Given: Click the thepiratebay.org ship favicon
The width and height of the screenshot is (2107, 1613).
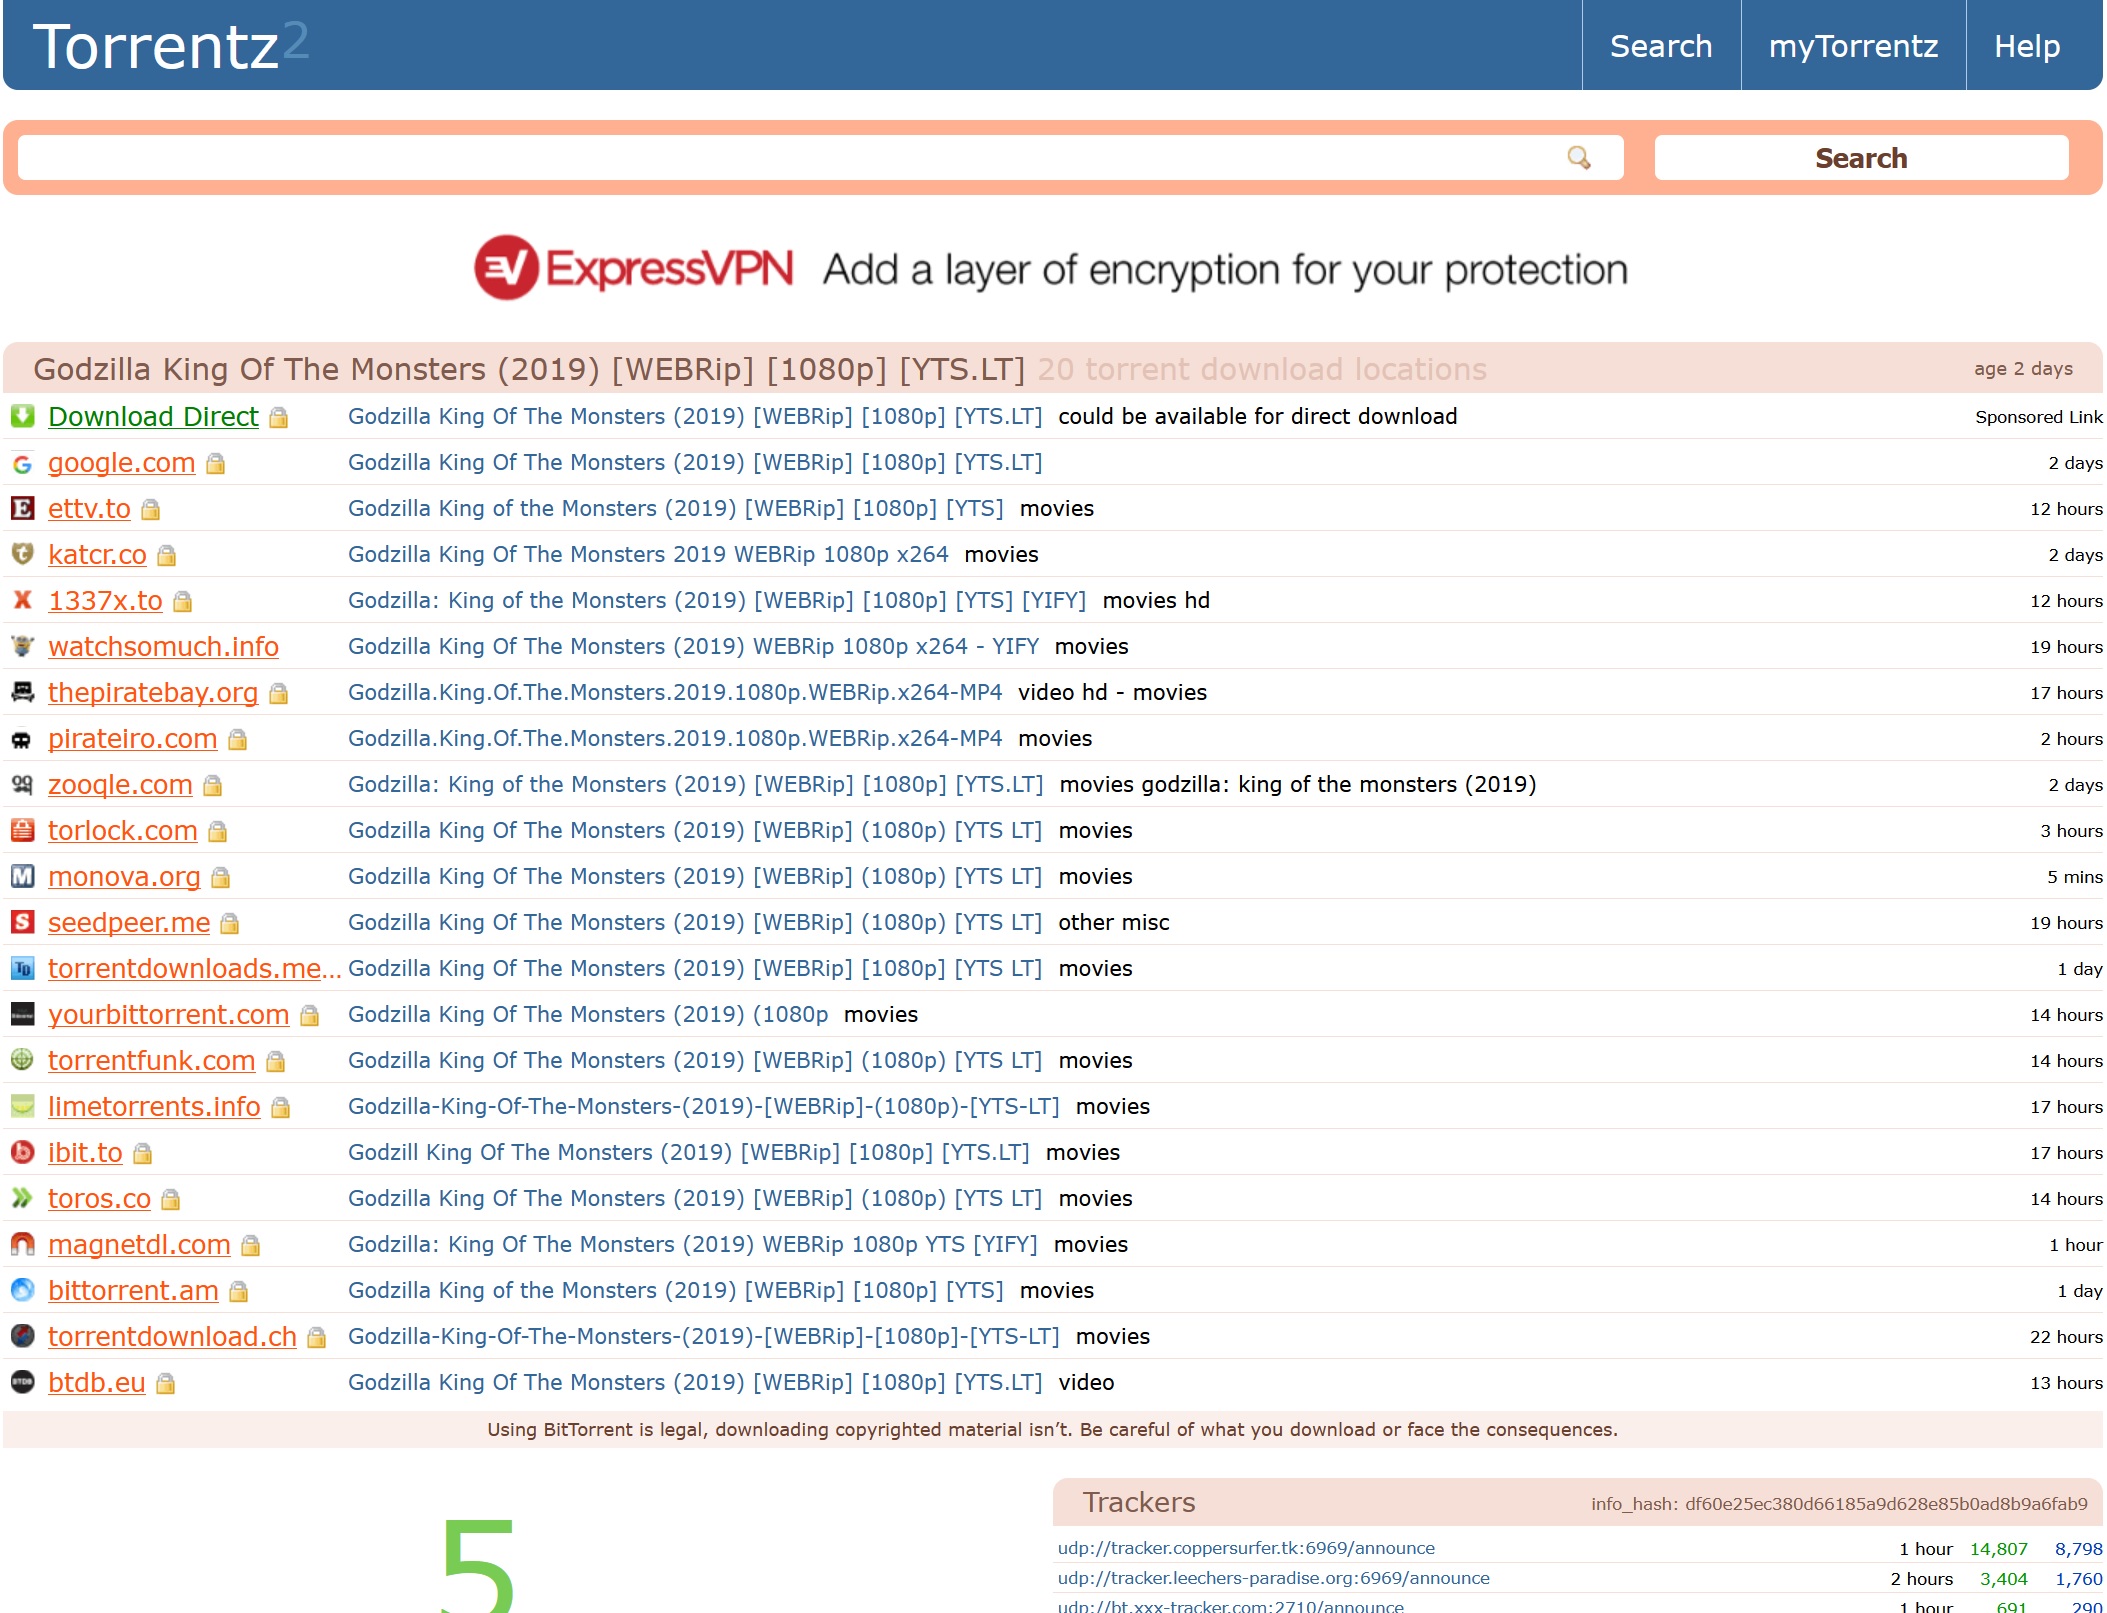Looking at the screenshot, I should [22, 692].
